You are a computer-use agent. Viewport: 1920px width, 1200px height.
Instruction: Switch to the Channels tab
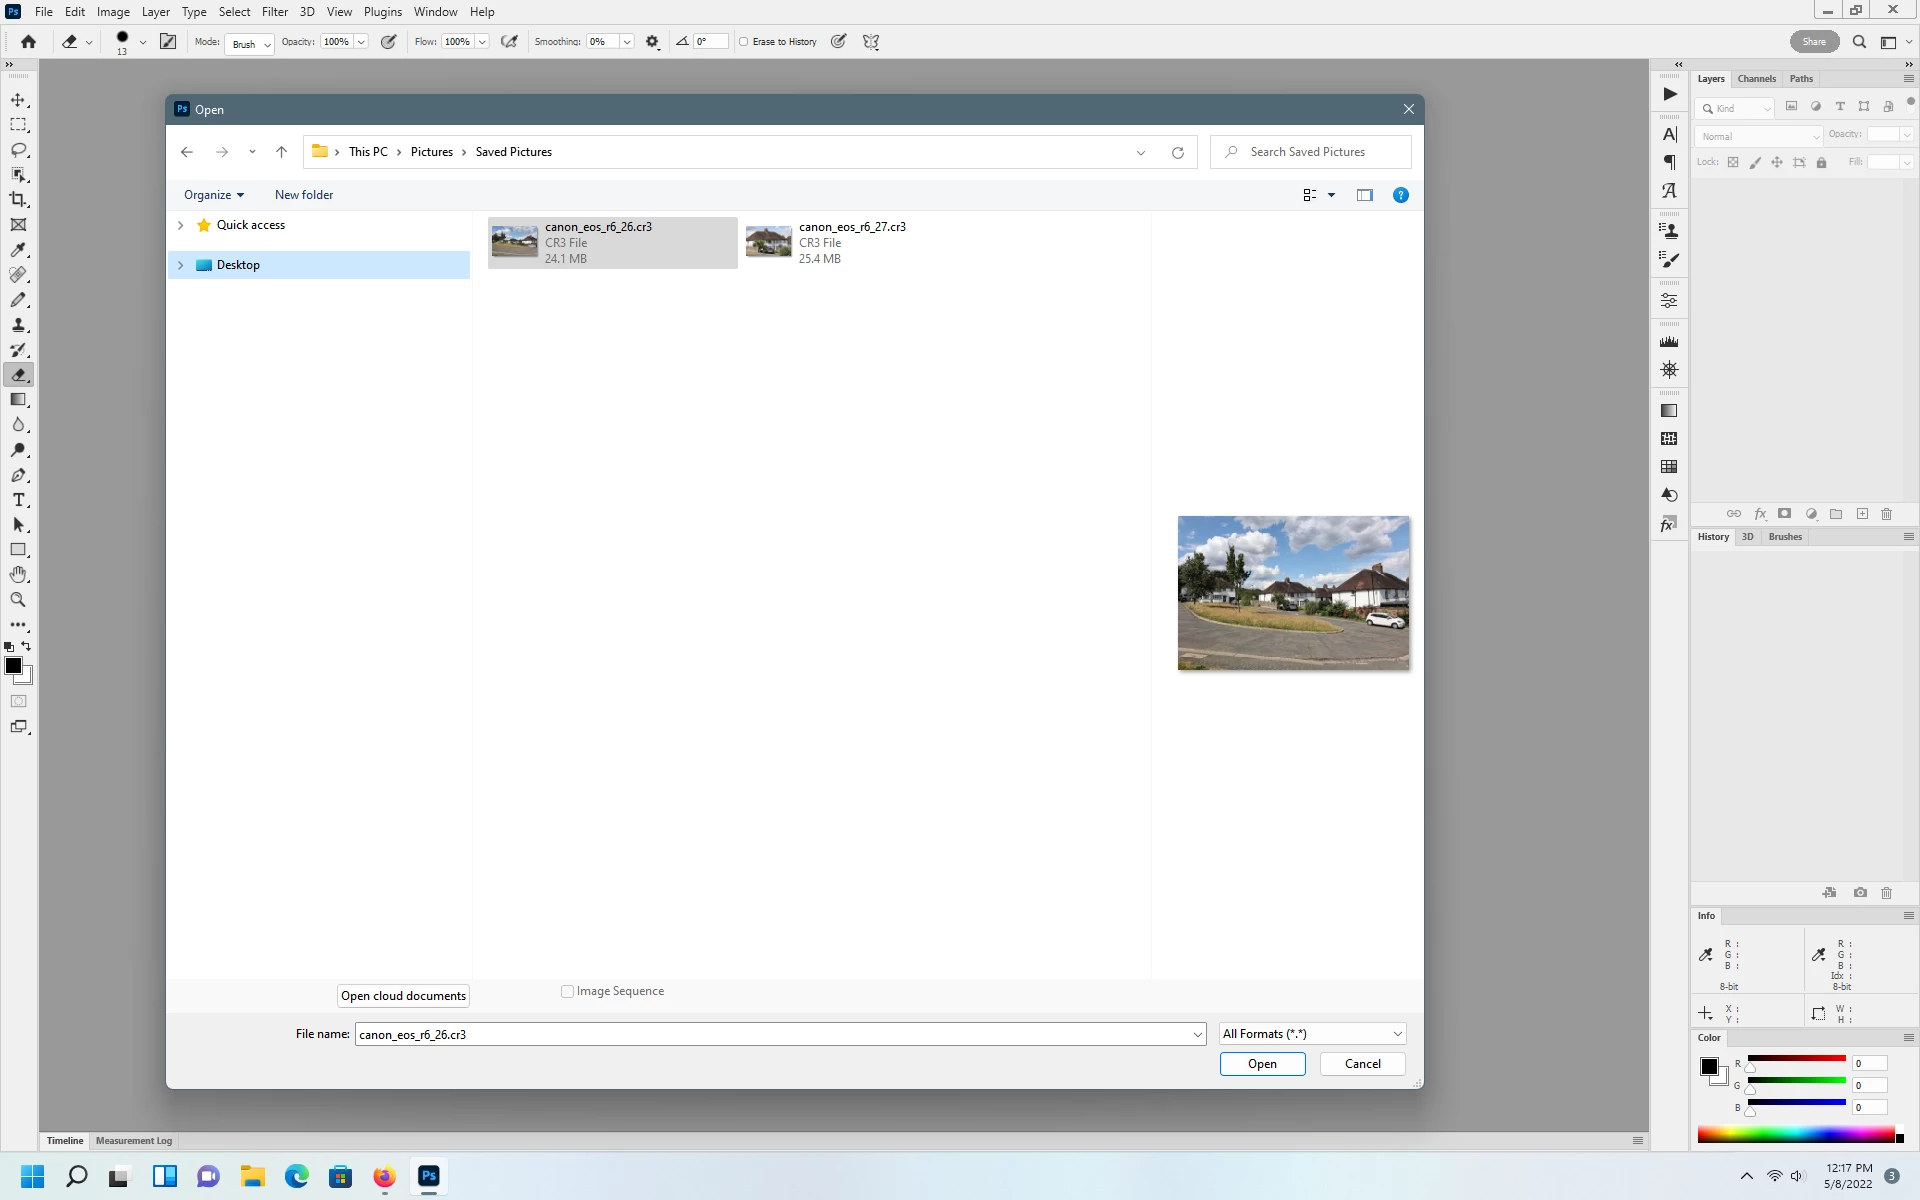pyautogui.click(x=1756, y=79)
